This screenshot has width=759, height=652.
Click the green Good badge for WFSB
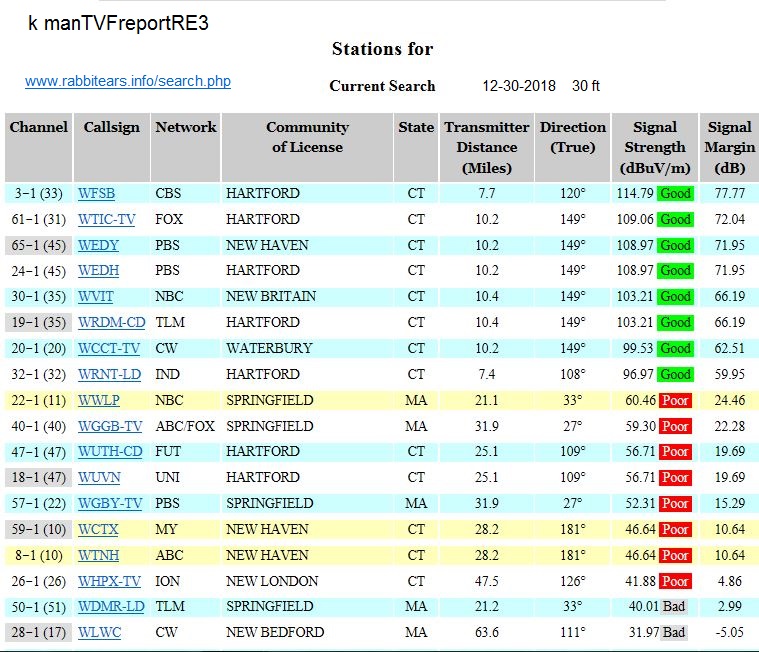[x=675, y=193]
